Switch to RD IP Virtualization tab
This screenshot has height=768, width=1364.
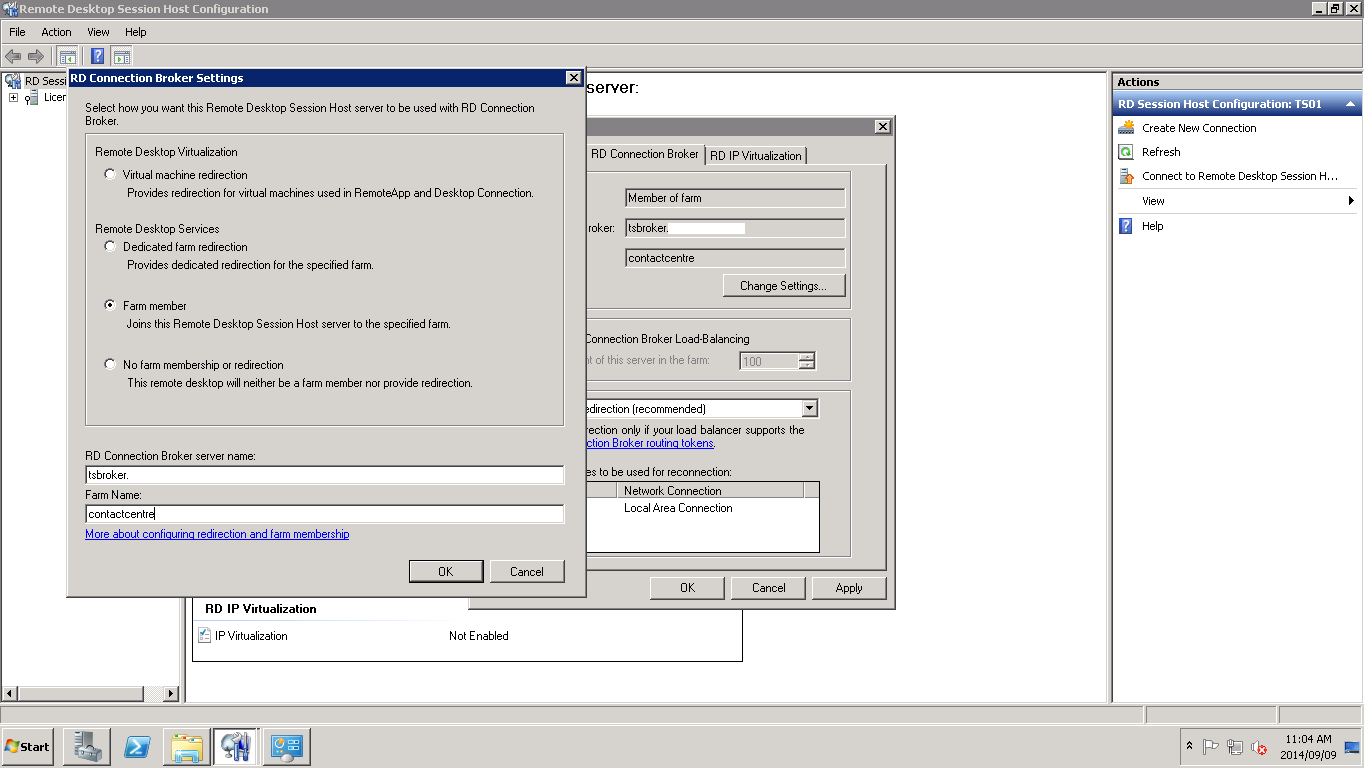point(756,155)
